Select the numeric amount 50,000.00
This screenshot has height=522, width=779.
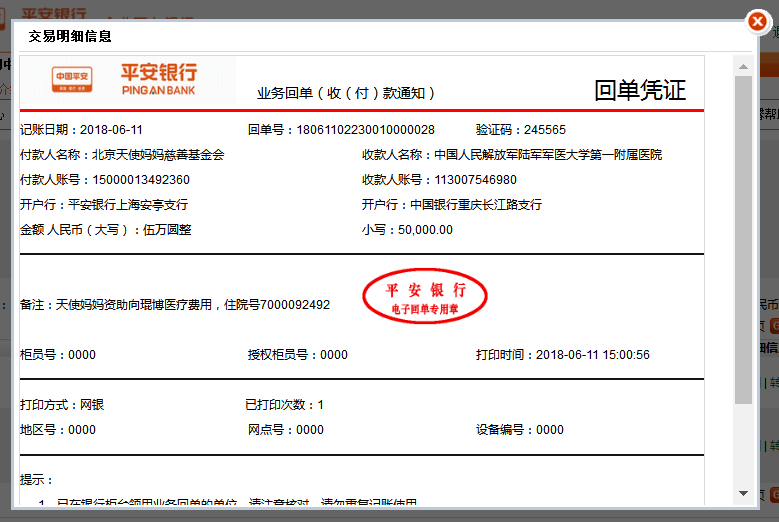coord(425,230)
